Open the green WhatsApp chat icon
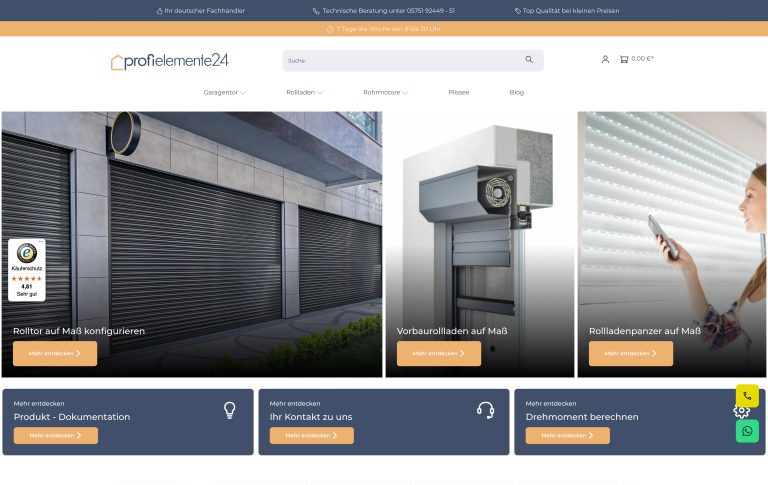Screen dimensions: 768x485 tap(747, 431)
